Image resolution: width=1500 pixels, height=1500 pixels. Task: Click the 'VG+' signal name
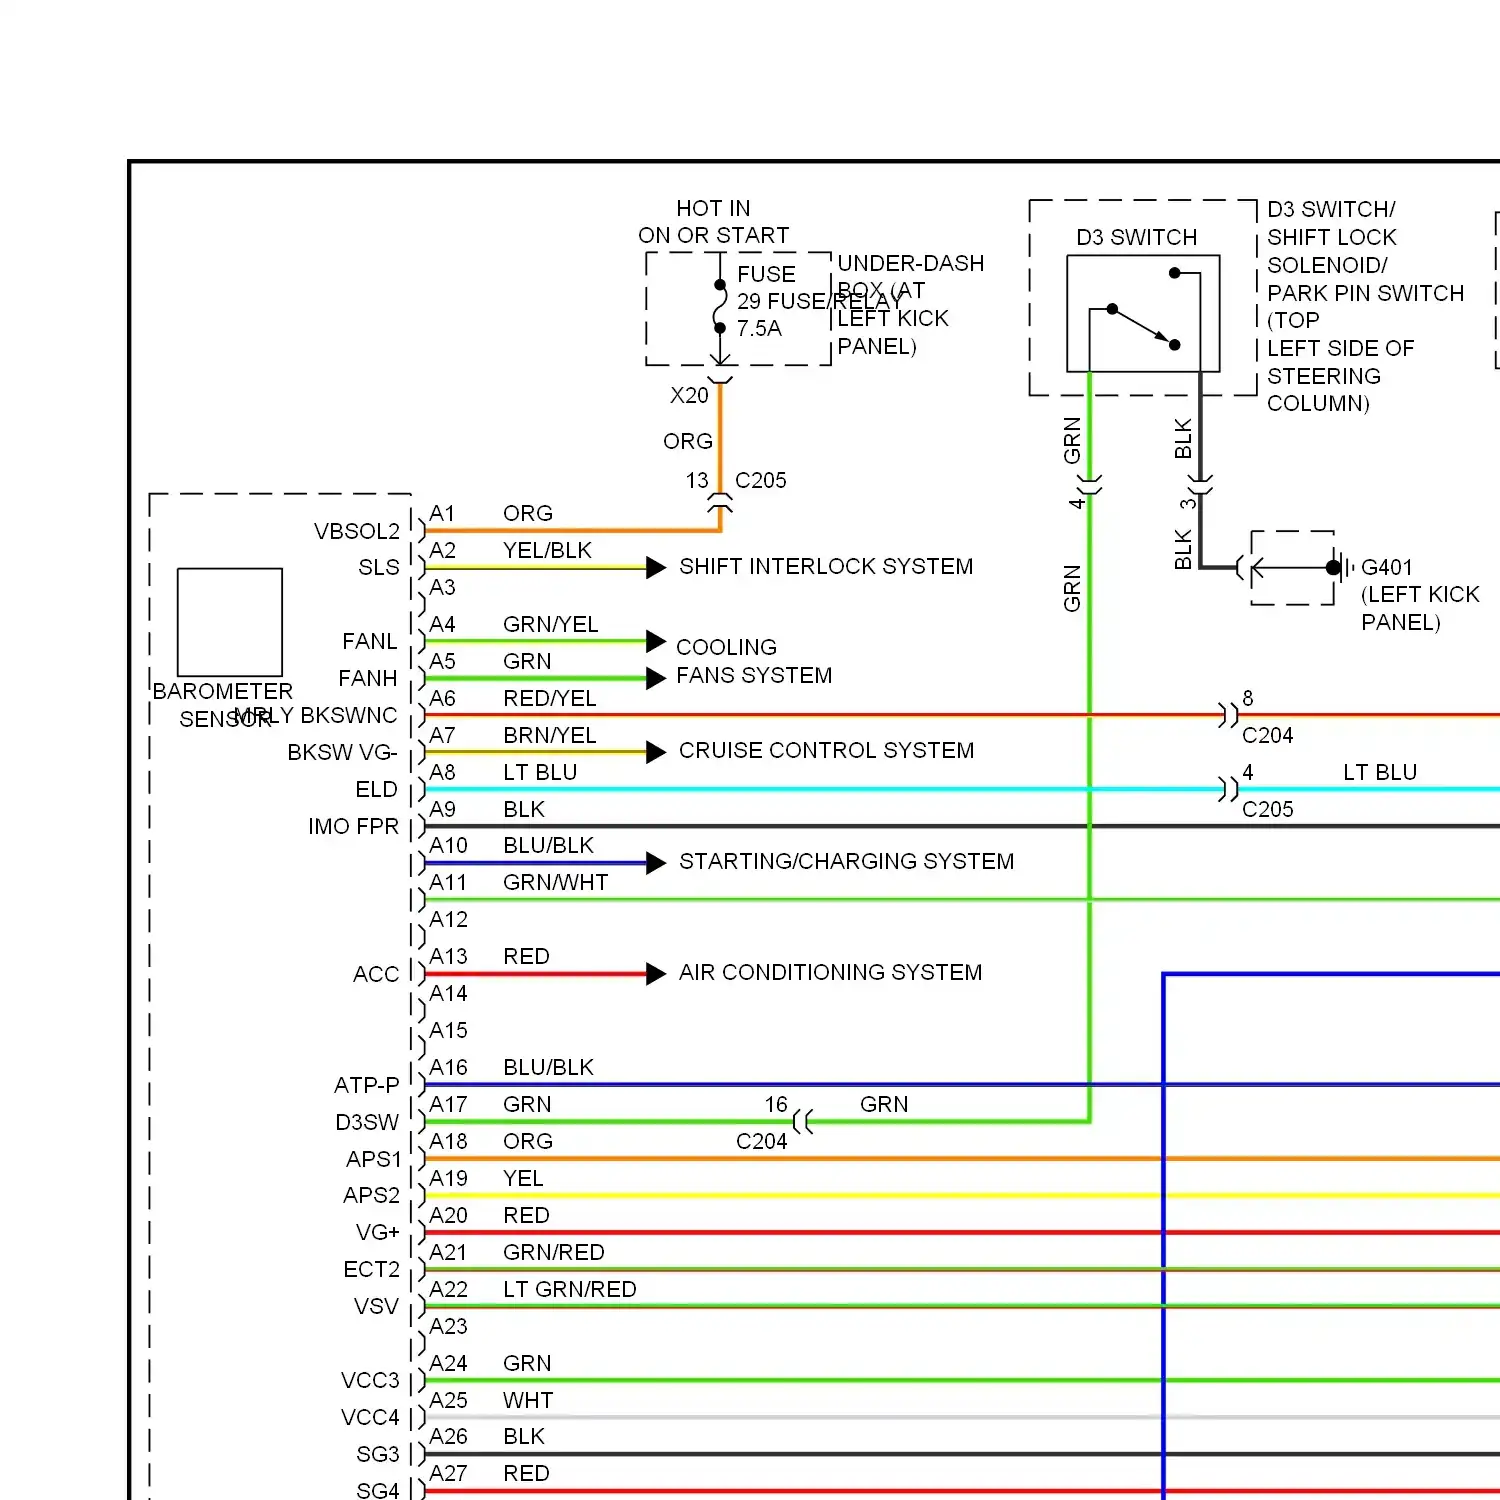pyautogui.click(x=378, y=1233)
